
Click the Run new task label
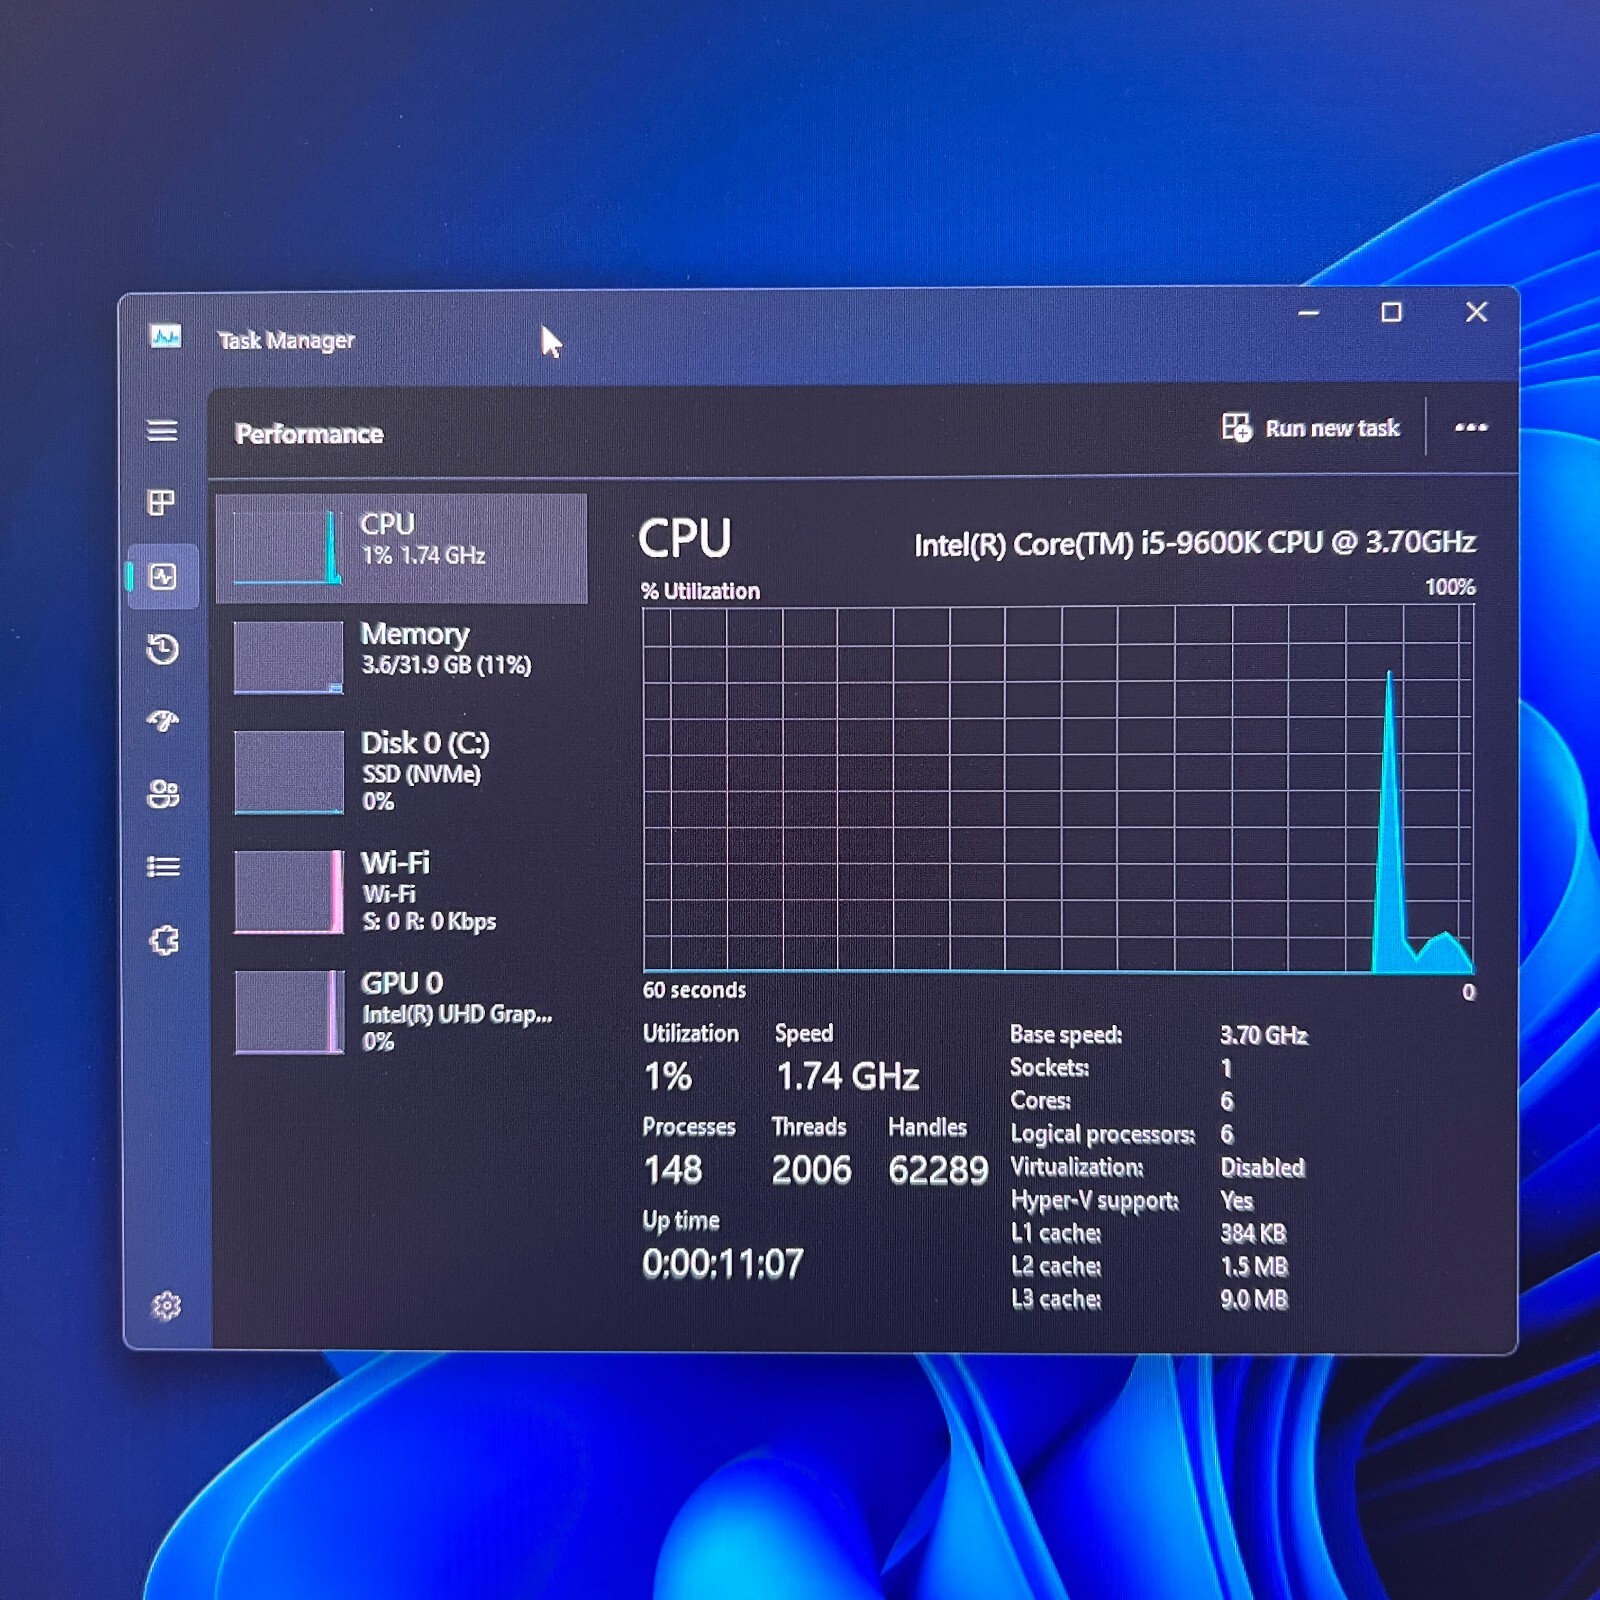1332,429
